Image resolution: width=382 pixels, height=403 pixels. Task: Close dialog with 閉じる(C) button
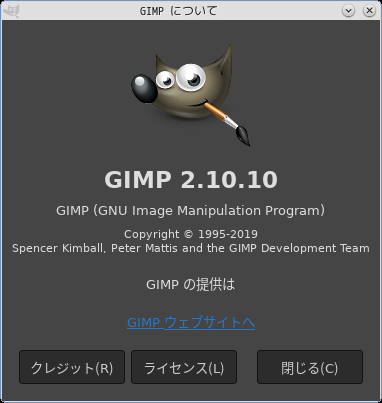pos(310,367)
